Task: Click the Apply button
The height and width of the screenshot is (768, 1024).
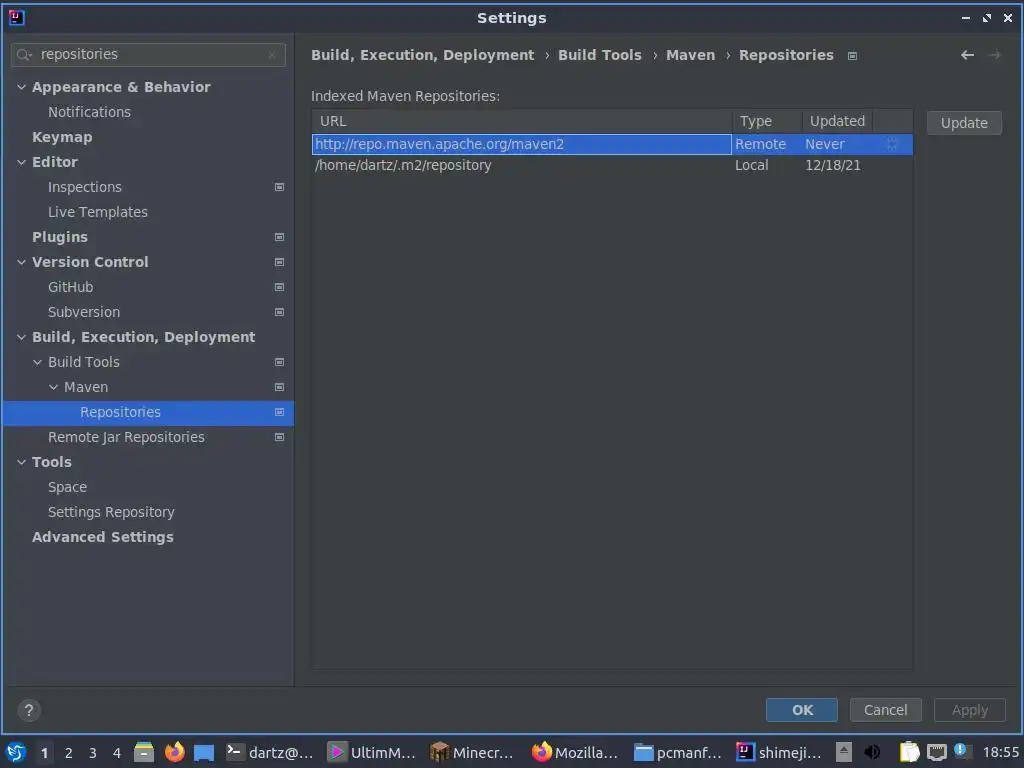Action: tap(970, 710)
